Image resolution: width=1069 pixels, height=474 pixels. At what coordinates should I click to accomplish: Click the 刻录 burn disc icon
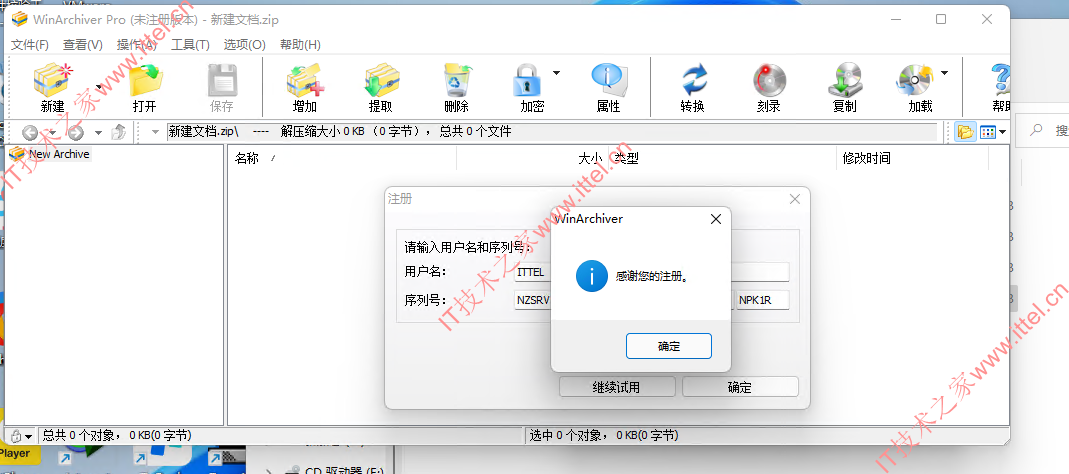769,80
